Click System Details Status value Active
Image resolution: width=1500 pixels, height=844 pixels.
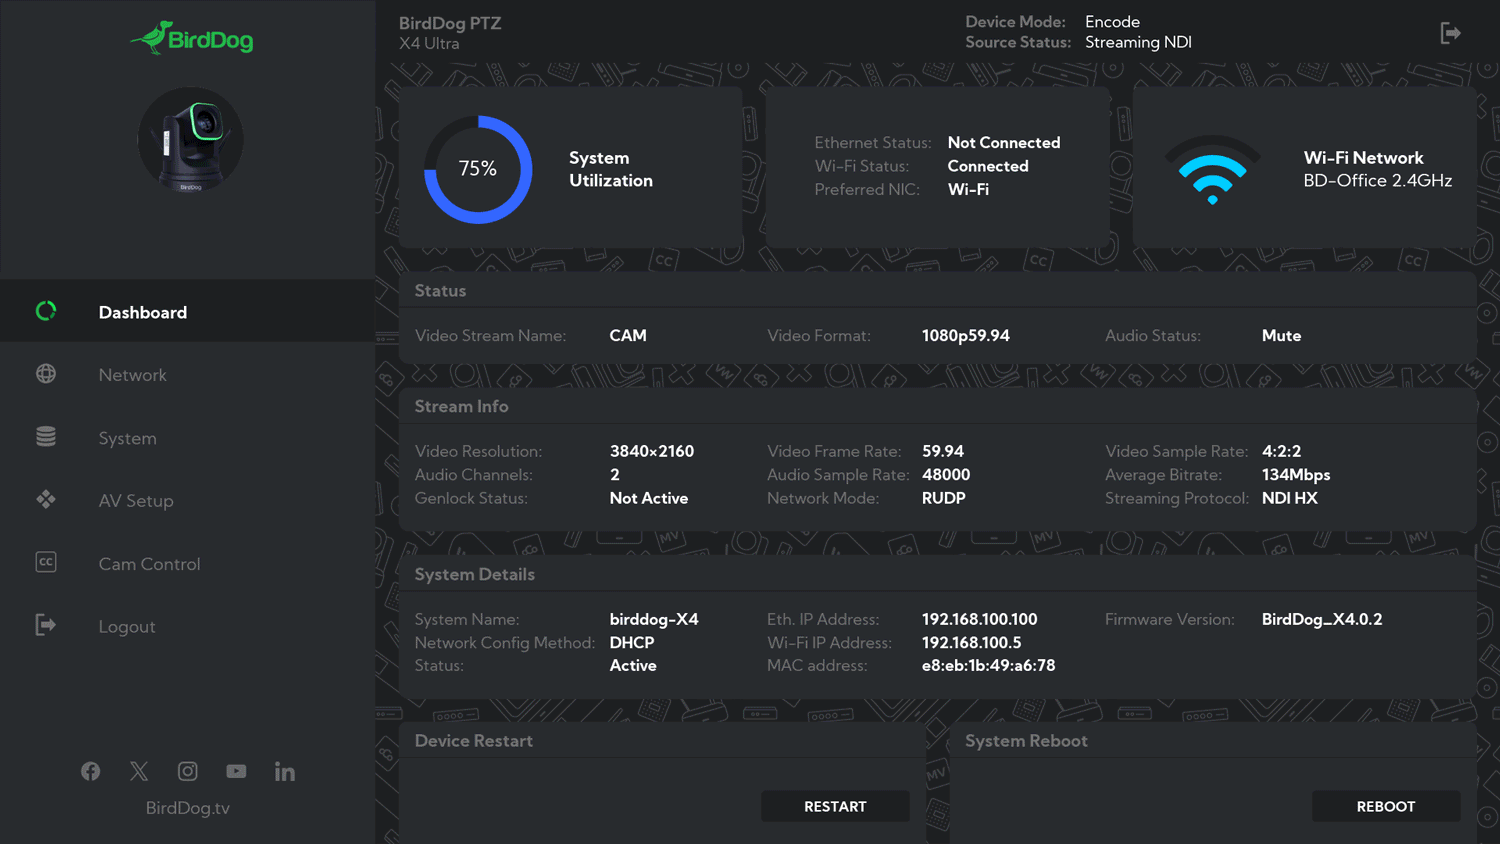tap(633, 666)
